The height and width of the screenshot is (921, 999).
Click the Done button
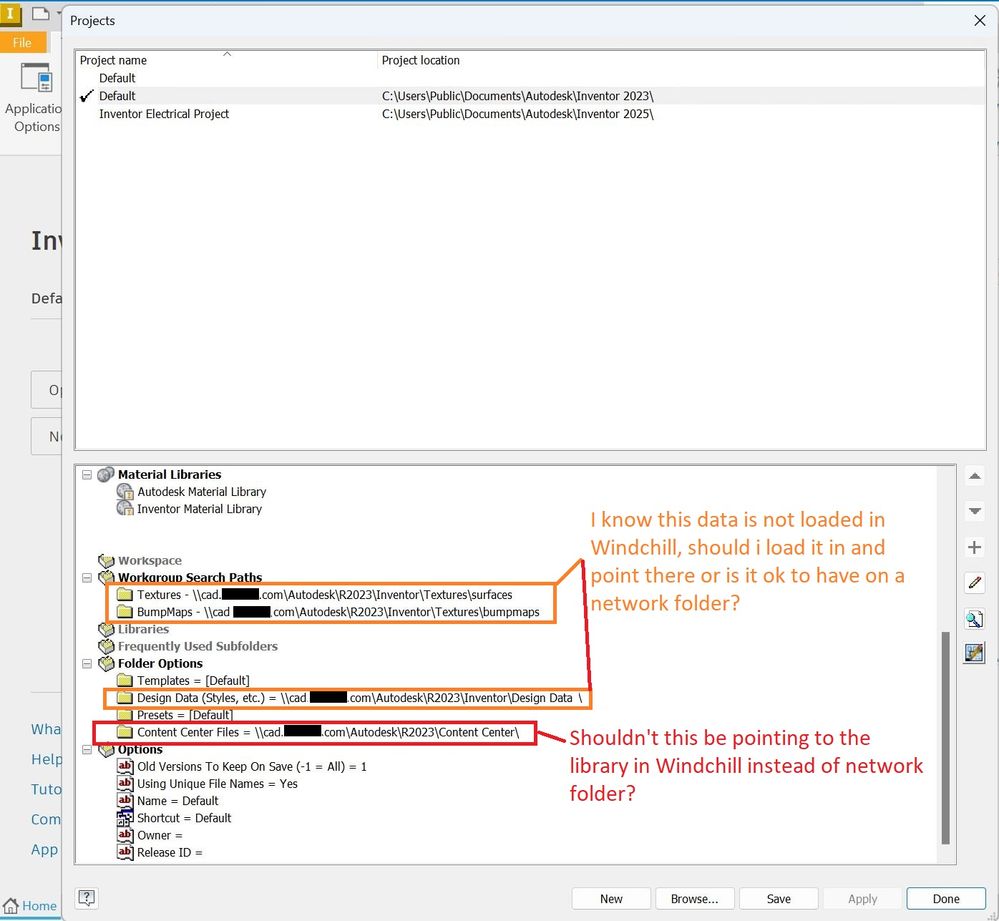946,899
